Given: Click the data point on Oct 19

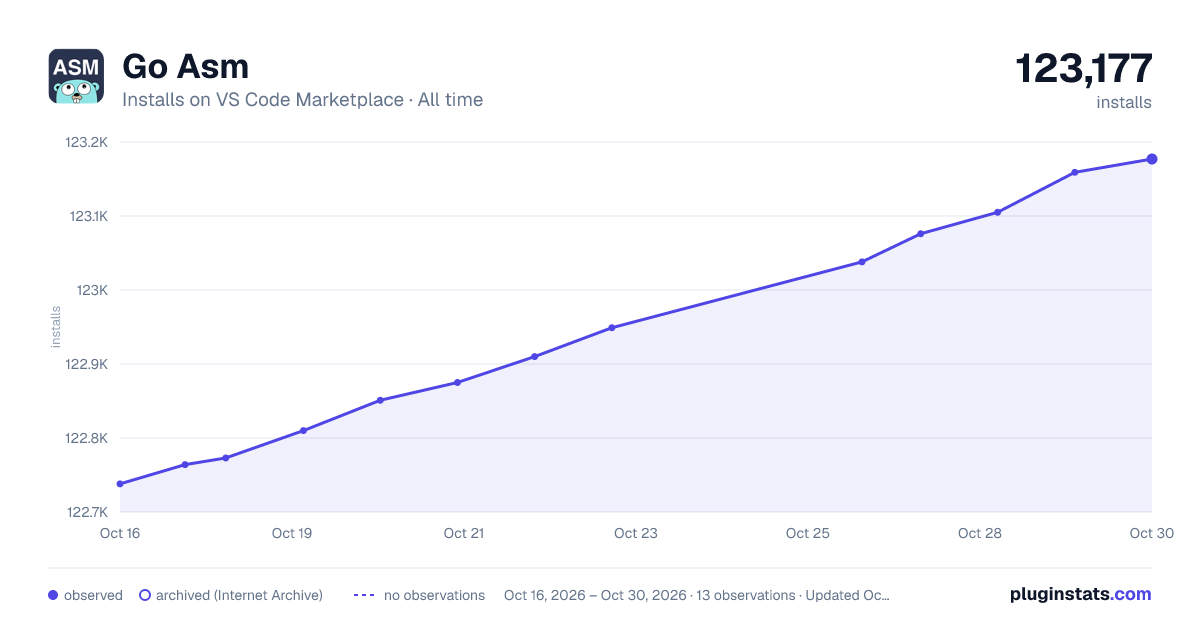Looking at the screenshot, I should point(303,431).
